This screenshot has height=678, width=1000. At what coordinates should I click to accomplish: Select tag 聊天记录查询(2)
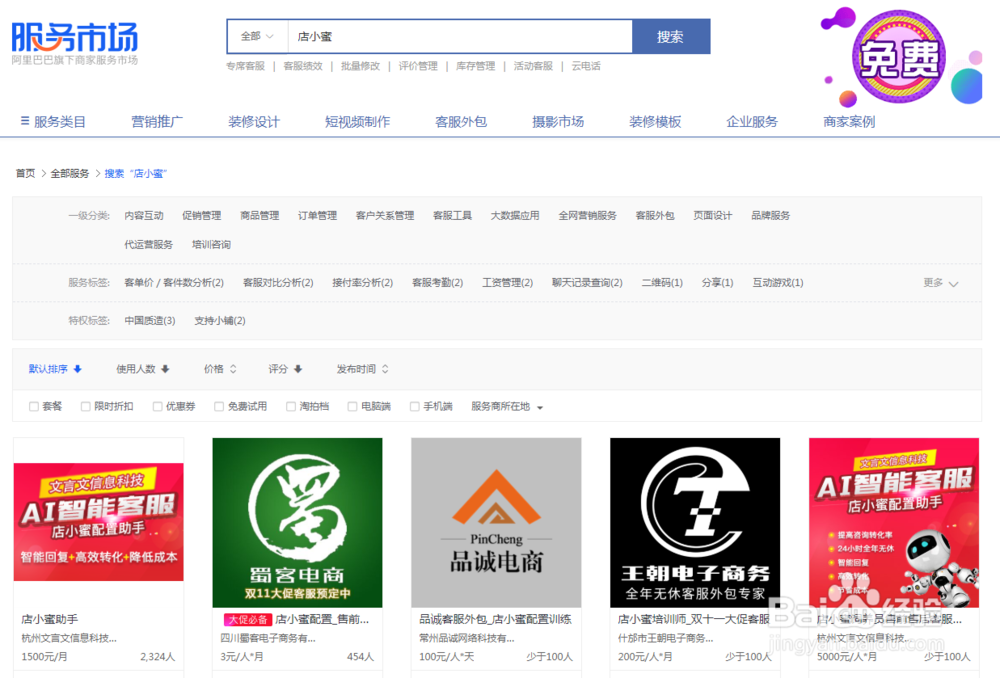(x=587, y=283)
